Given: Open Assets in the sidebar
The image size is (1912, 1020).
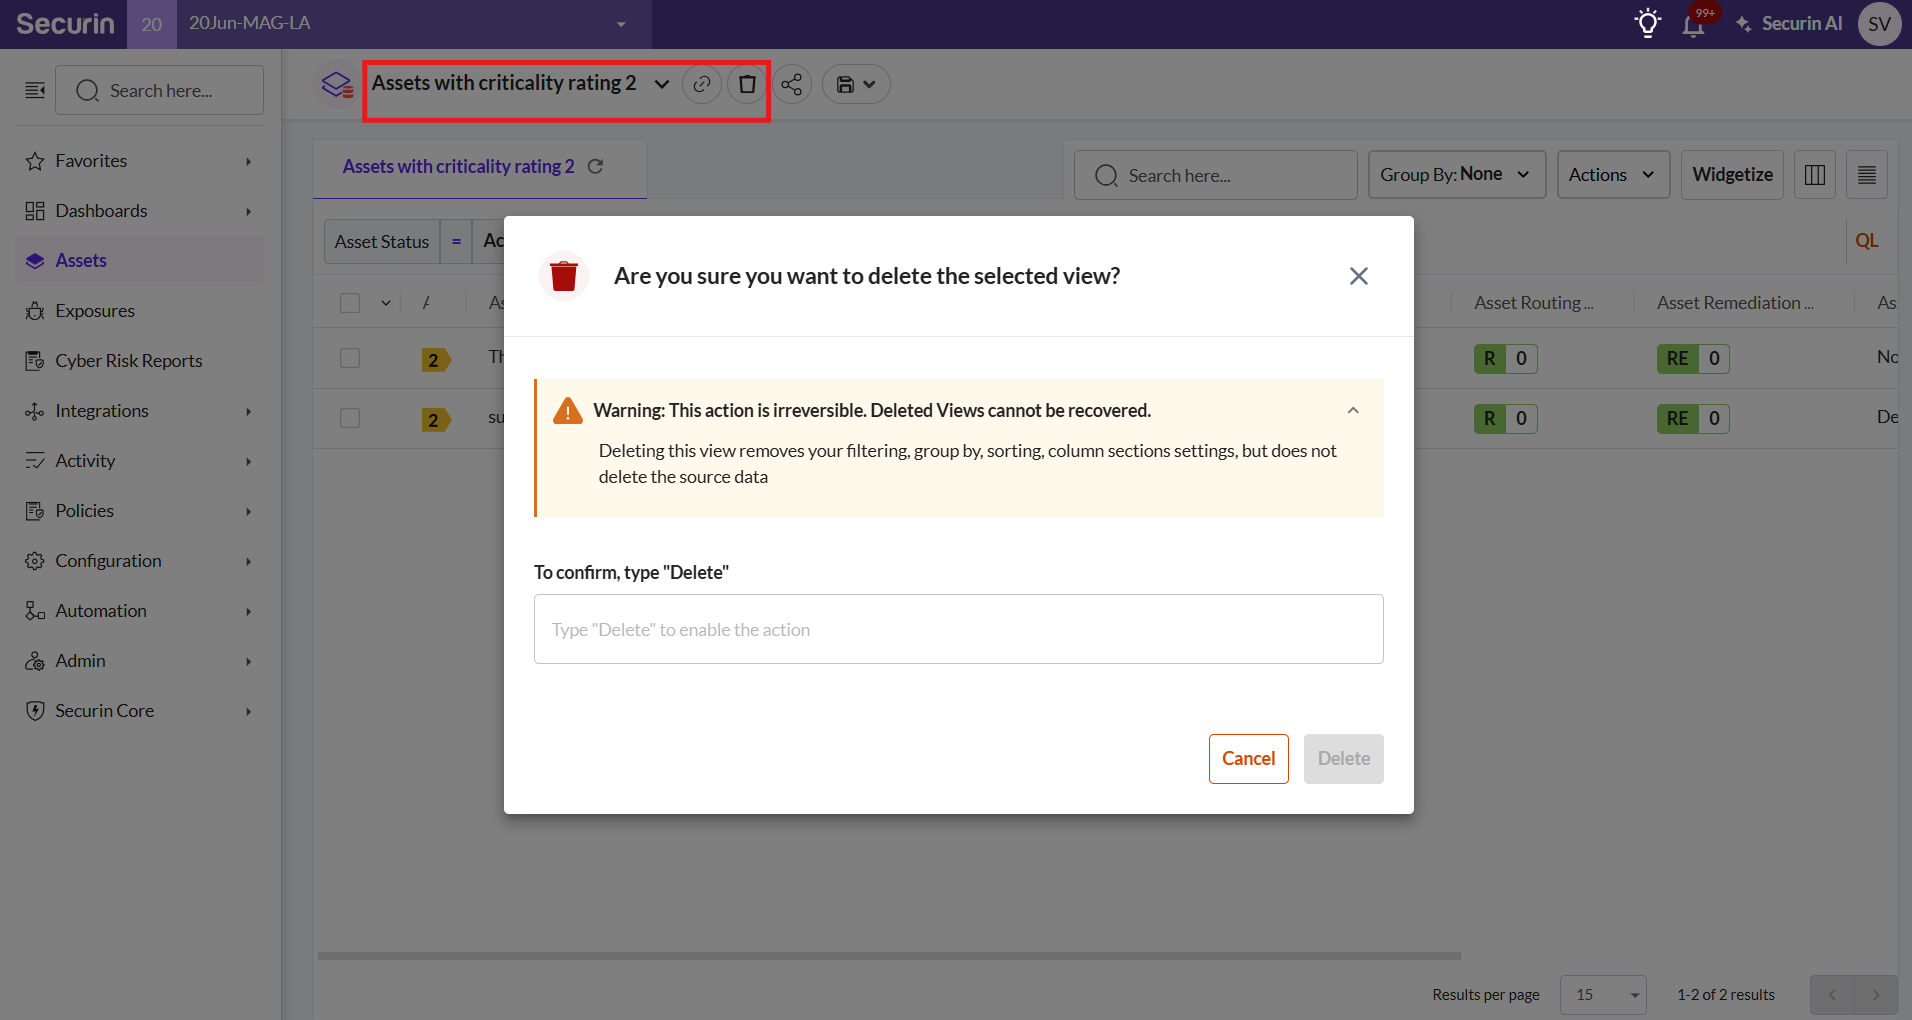Looking at the screenshot, I should tap(140, 261).
